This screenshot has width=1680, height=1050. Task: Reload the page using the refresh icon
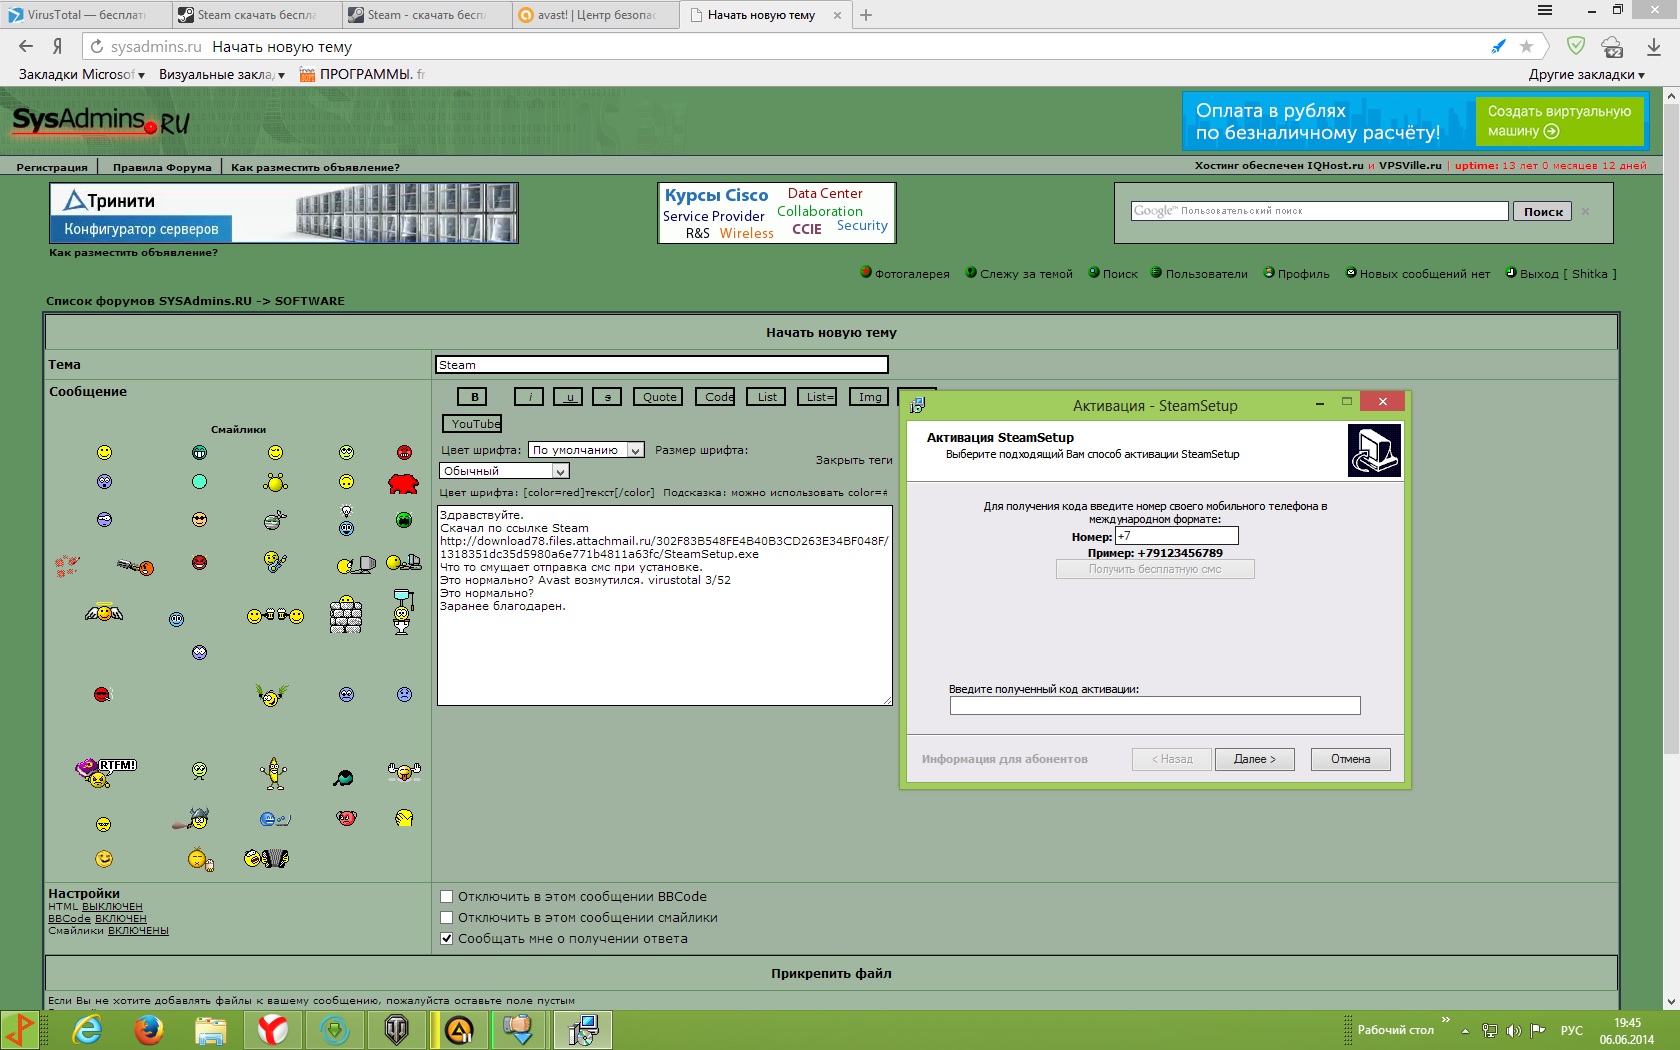(x=97, y=46)
